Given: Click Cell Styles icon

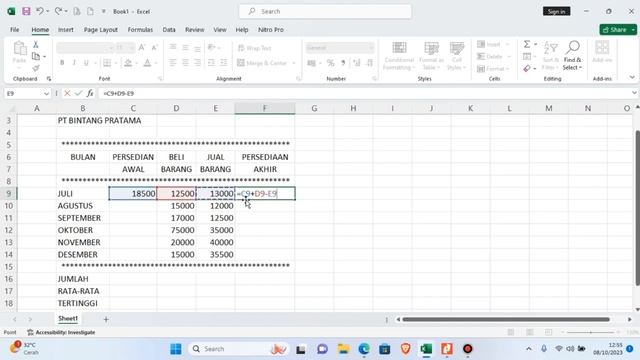Looking at the screenshot, I should tap(456, 48).
